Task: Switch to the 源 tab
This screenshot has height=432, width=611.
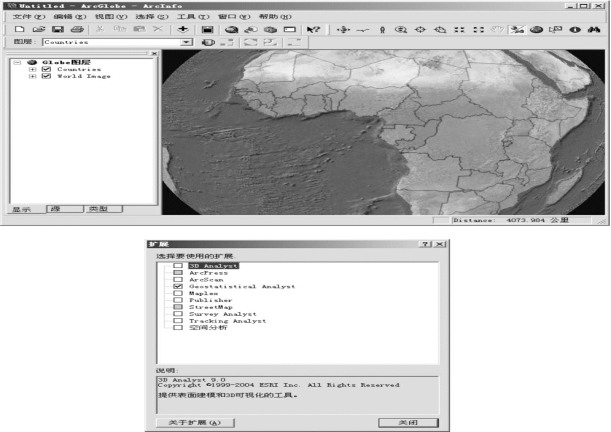Action: tap(65, 209)
